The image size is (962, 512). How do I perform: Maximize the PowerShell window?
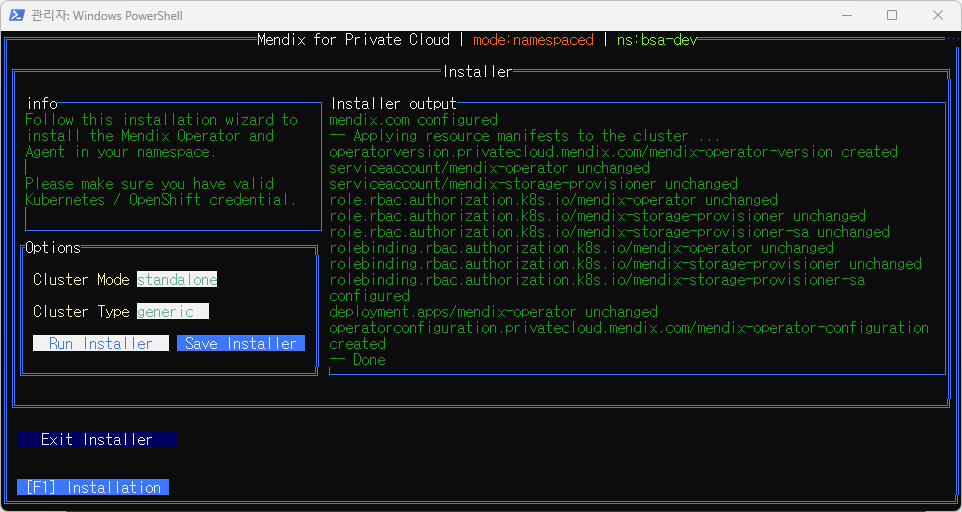892,15
